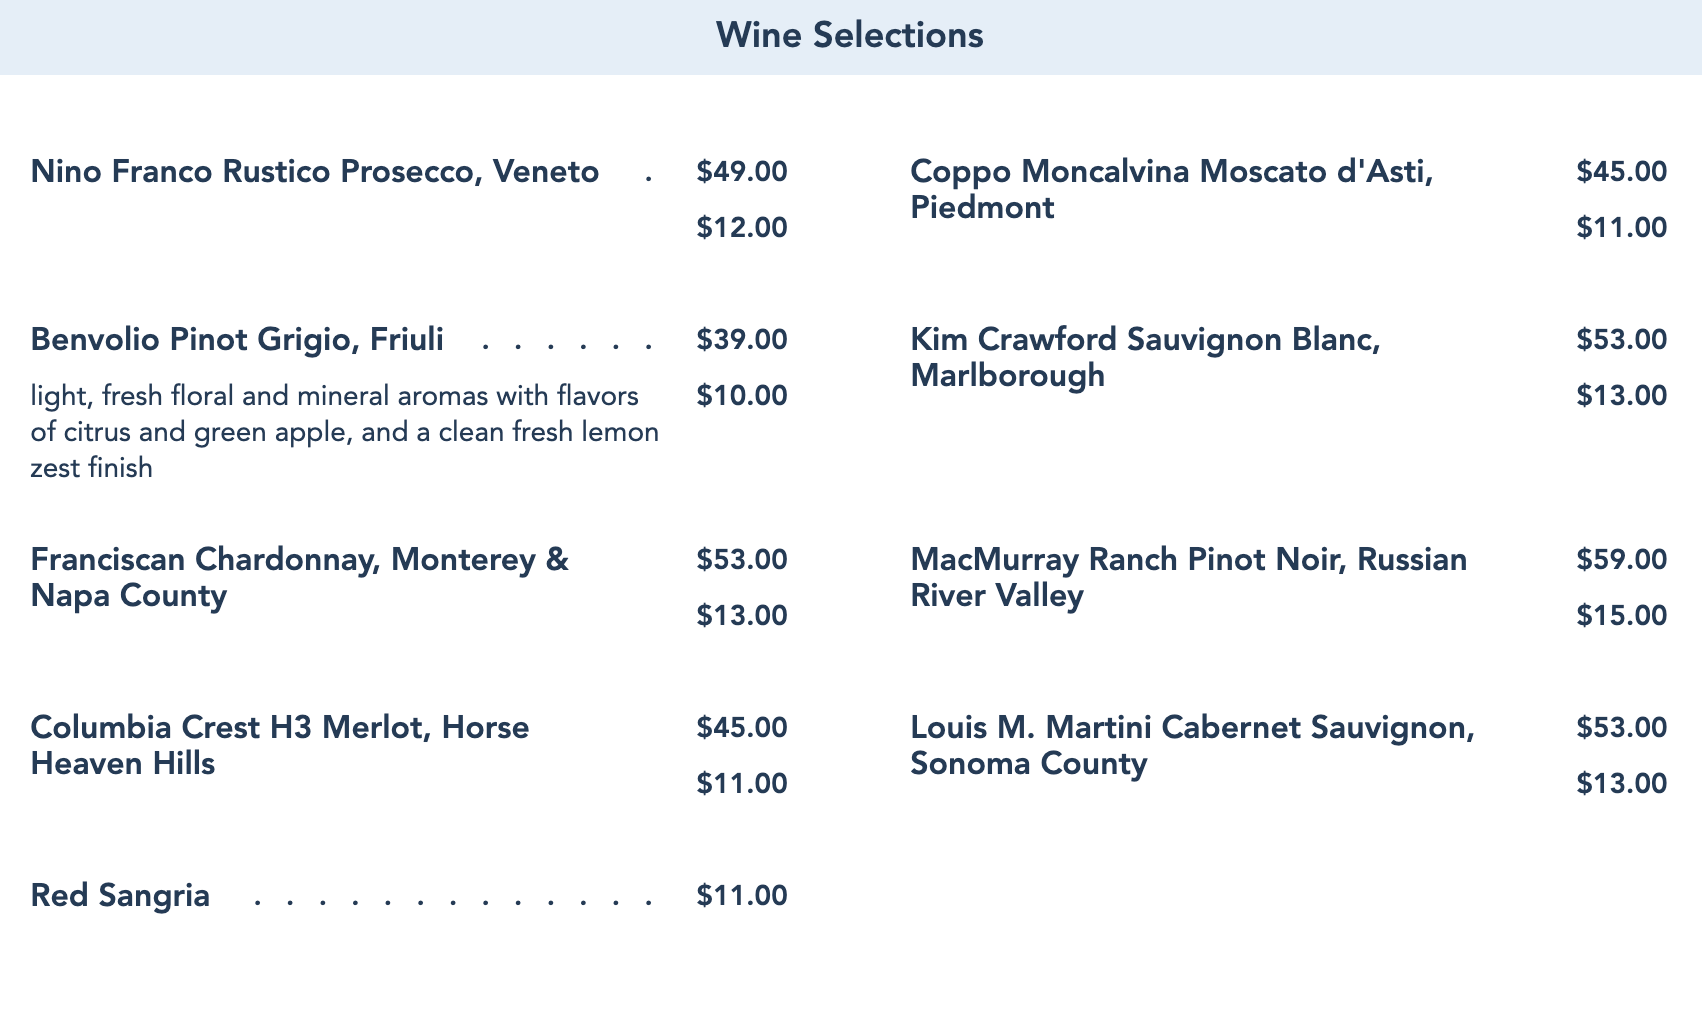Click the $59.00 Pinot Noir price
Viewport: 1702px width, 1016px height.
point(1622,560)
